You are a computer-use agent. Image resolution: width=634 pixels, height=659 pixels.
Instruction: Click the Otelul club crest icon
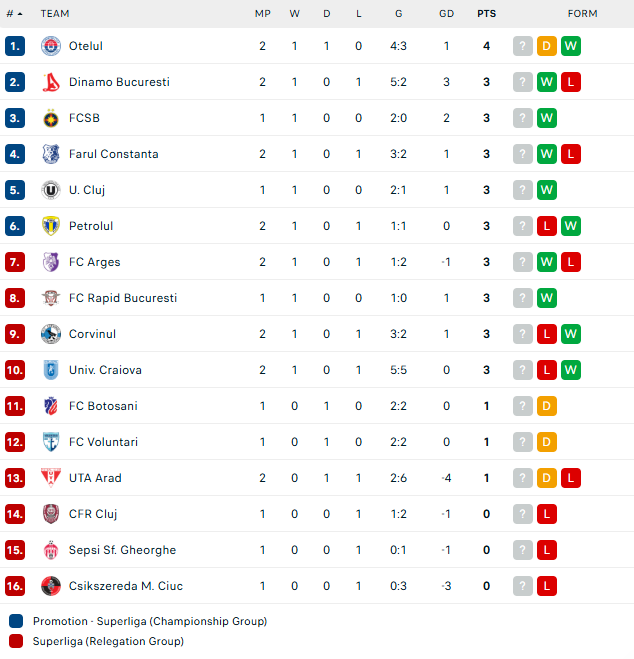[x=51, y=46]
